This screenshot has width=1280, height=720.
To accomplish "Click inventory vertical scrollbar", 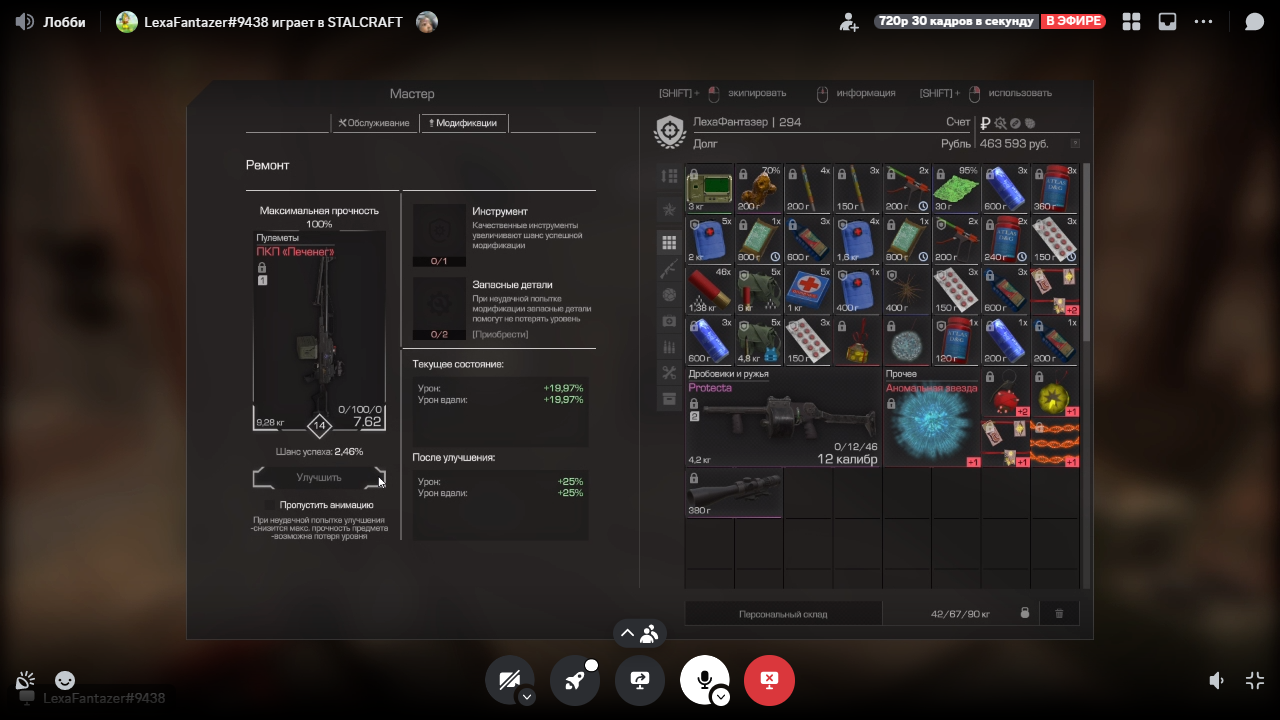I will click(x=1086, y=255).
